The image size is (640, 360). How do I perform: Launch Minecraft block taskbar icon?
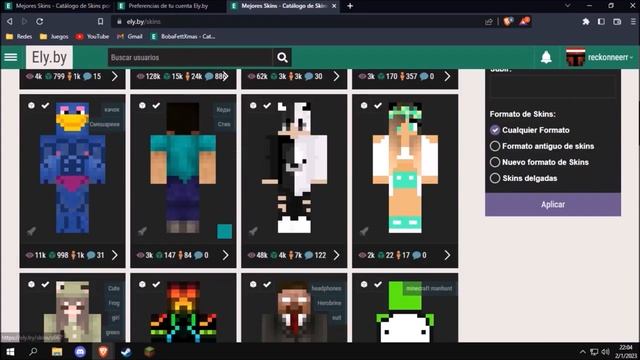[149, 351]
